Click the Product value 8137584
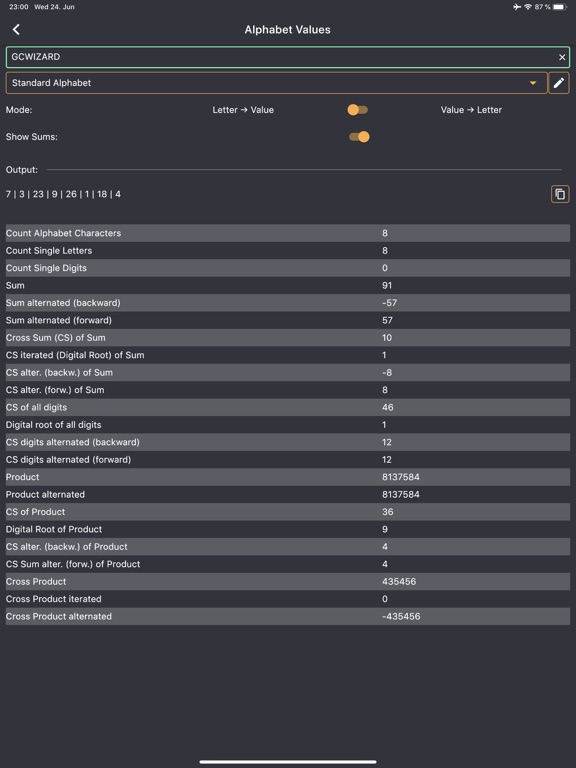 coord(401,477)
